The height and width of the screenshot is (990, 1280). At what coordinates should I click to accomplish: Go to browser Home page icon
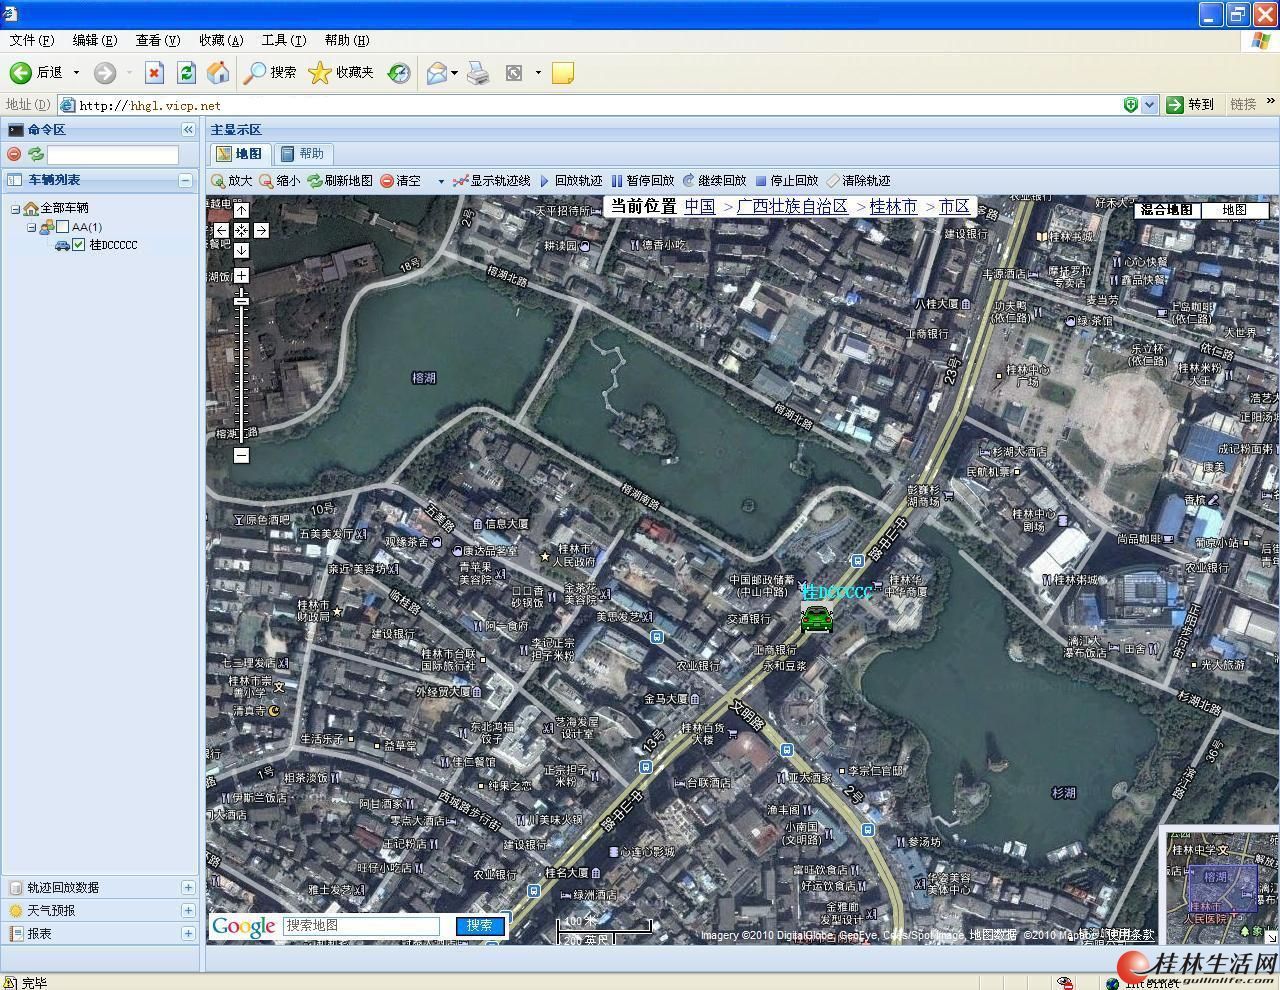(217, 72)
